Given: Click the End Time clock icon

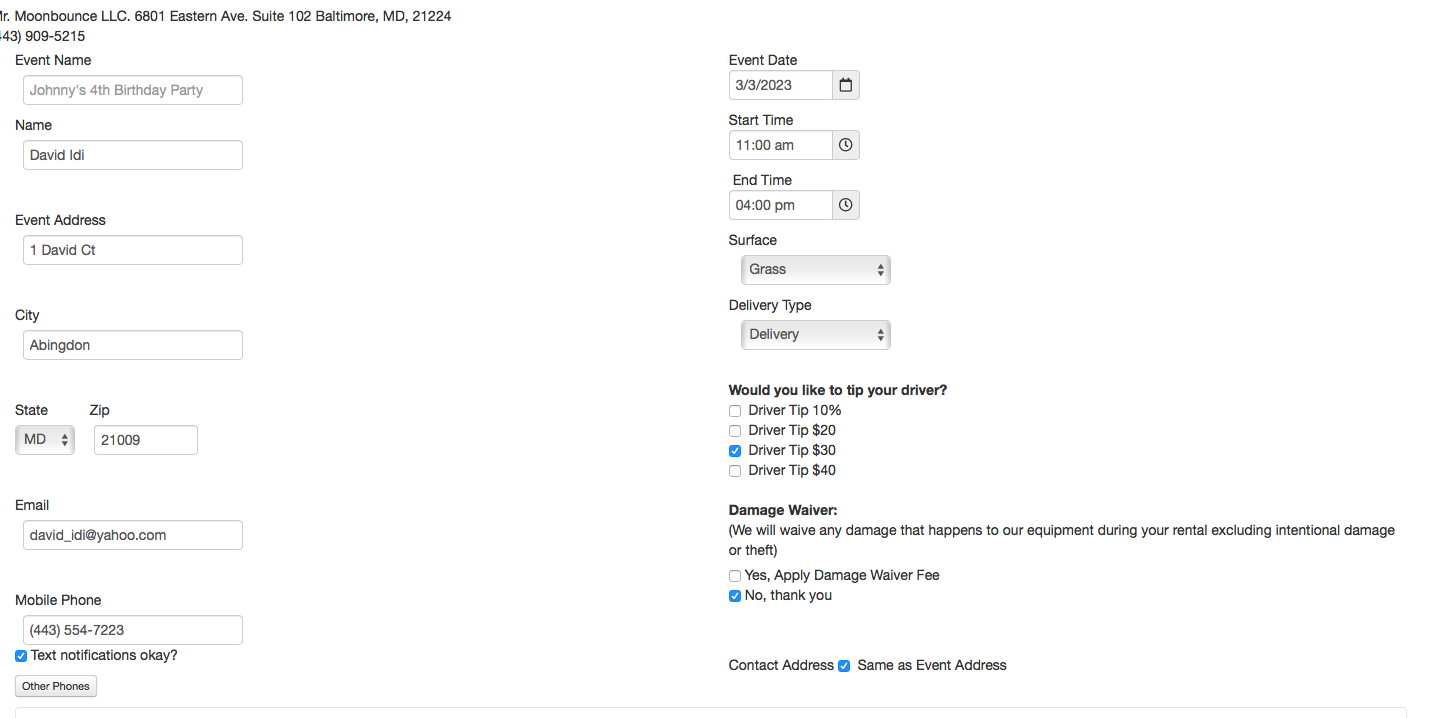Looking at the screenshot, I should (845, 205).
